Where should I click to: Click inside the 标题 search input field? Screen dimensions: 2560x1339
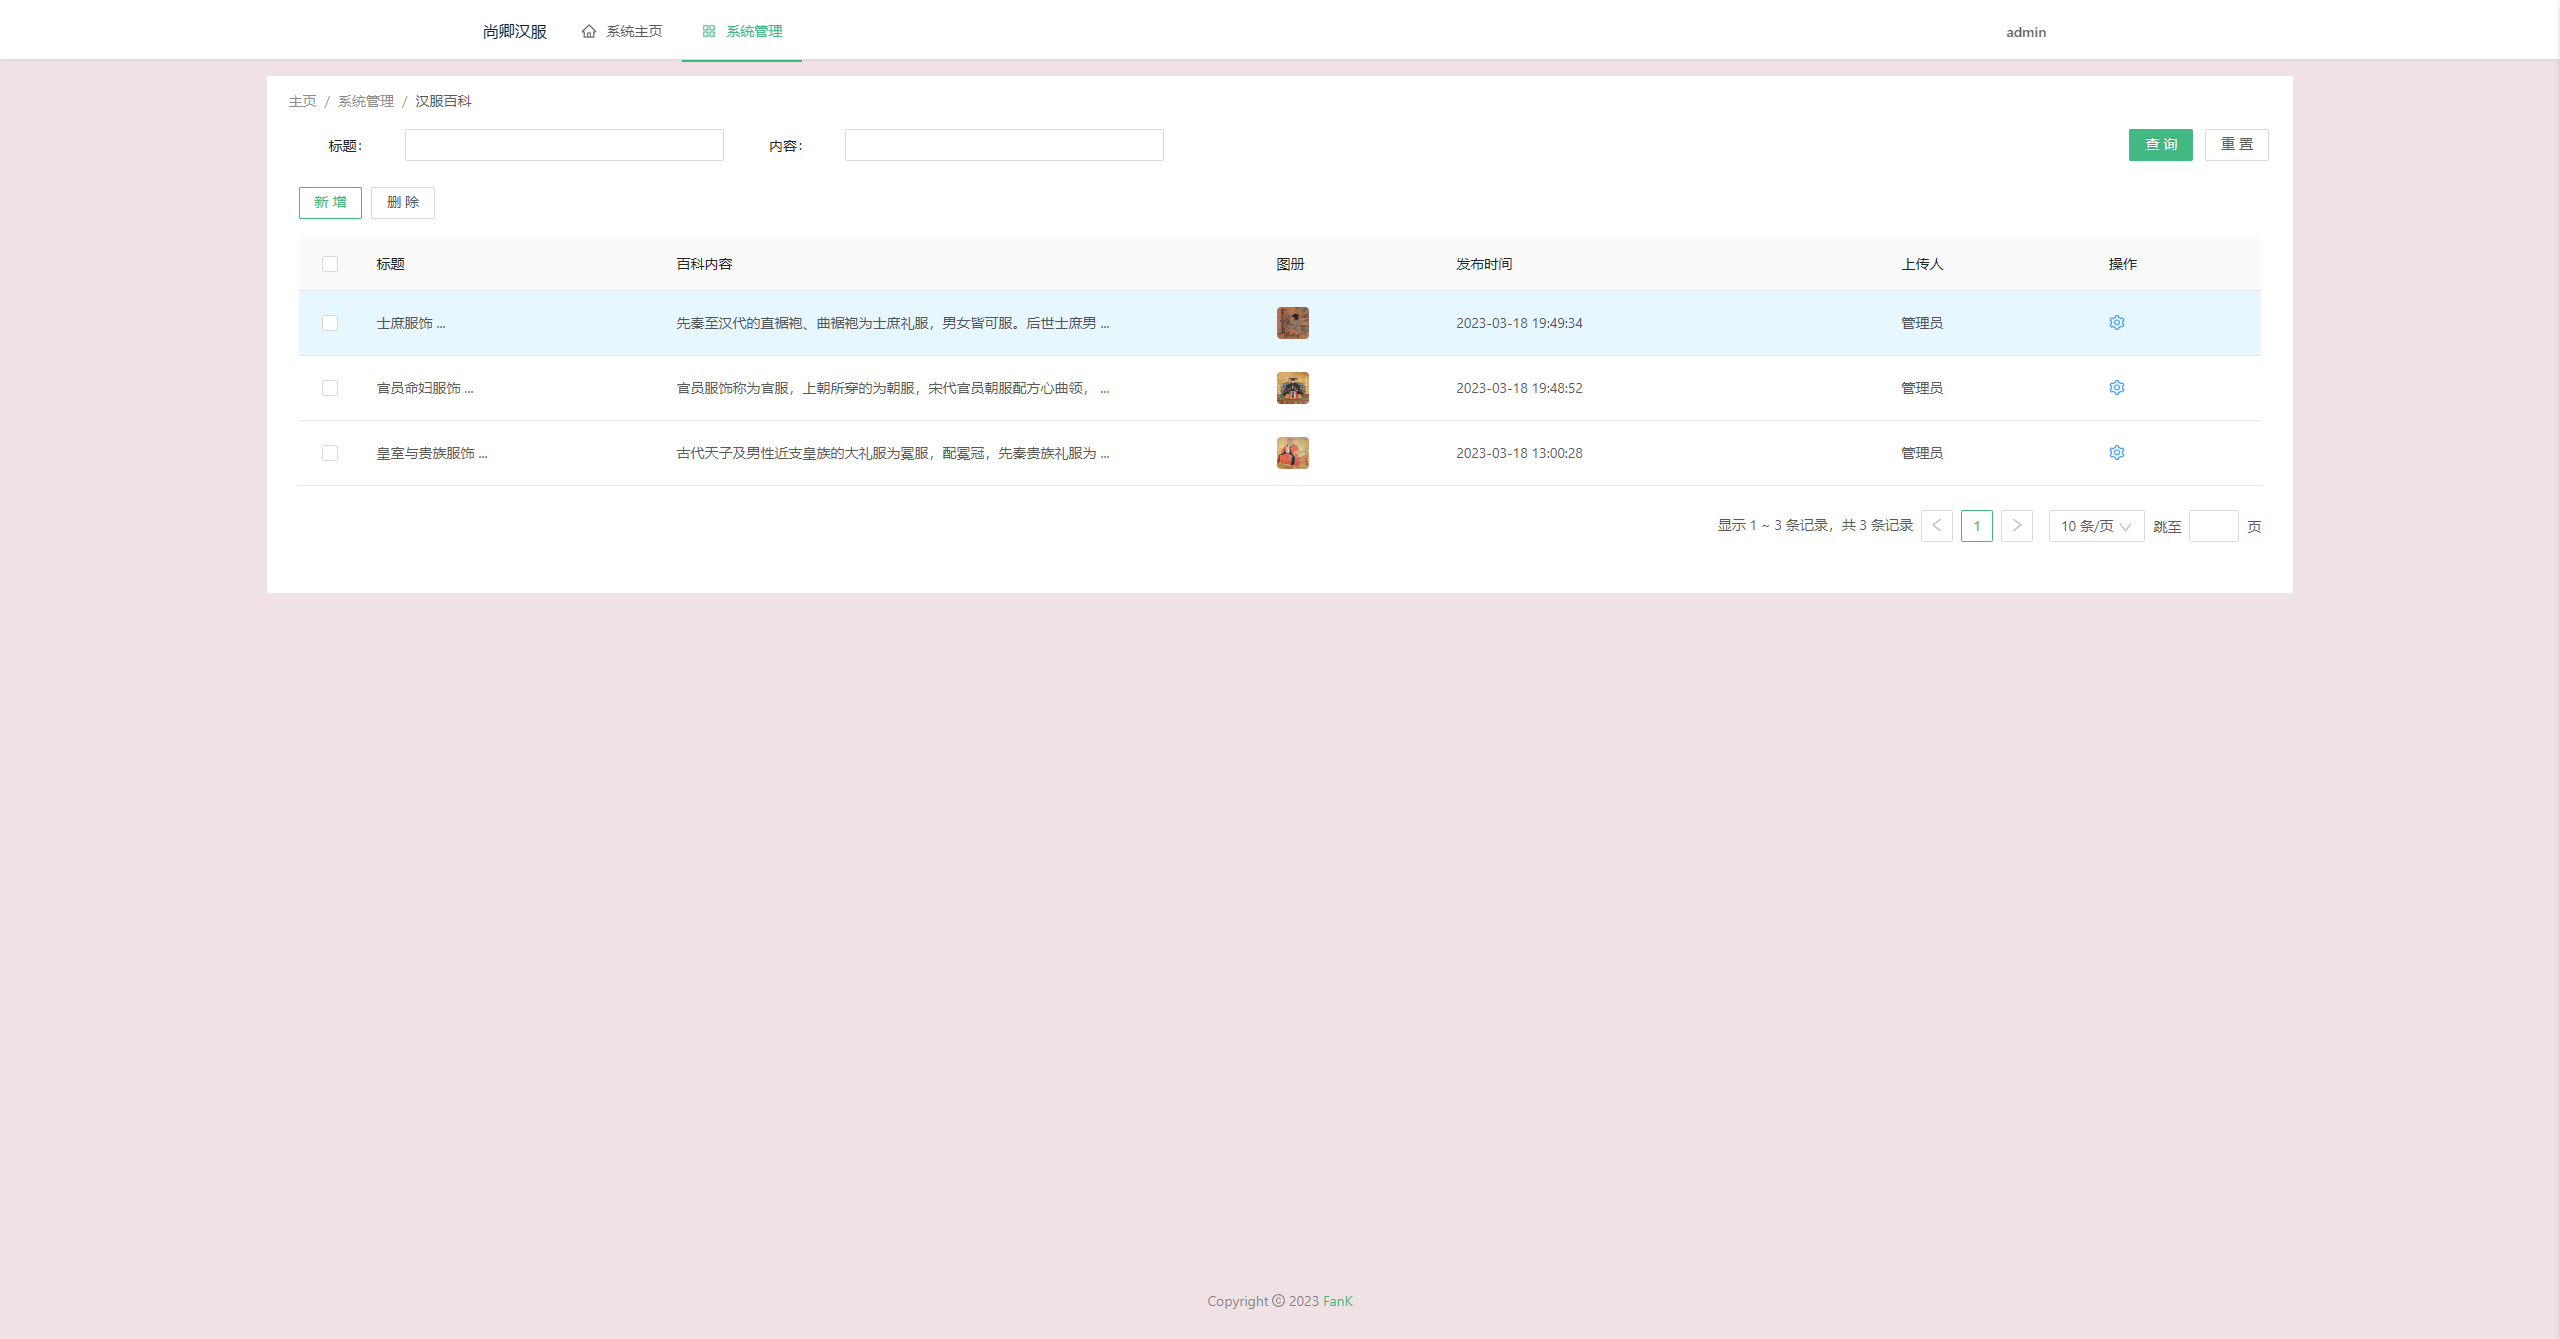tap(563, 144)
